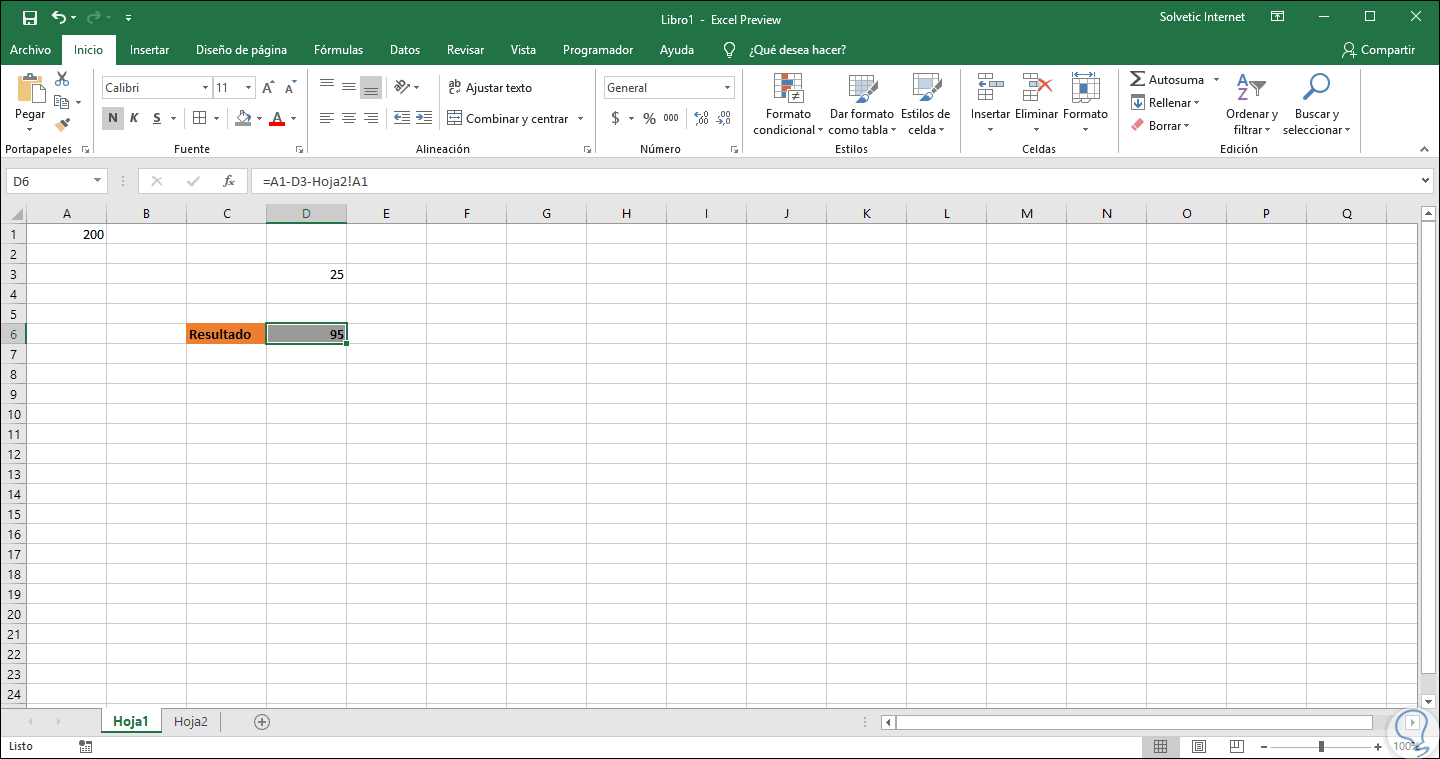
Task: Open Dar formato como tabla gallery
Action: point(862,104)
